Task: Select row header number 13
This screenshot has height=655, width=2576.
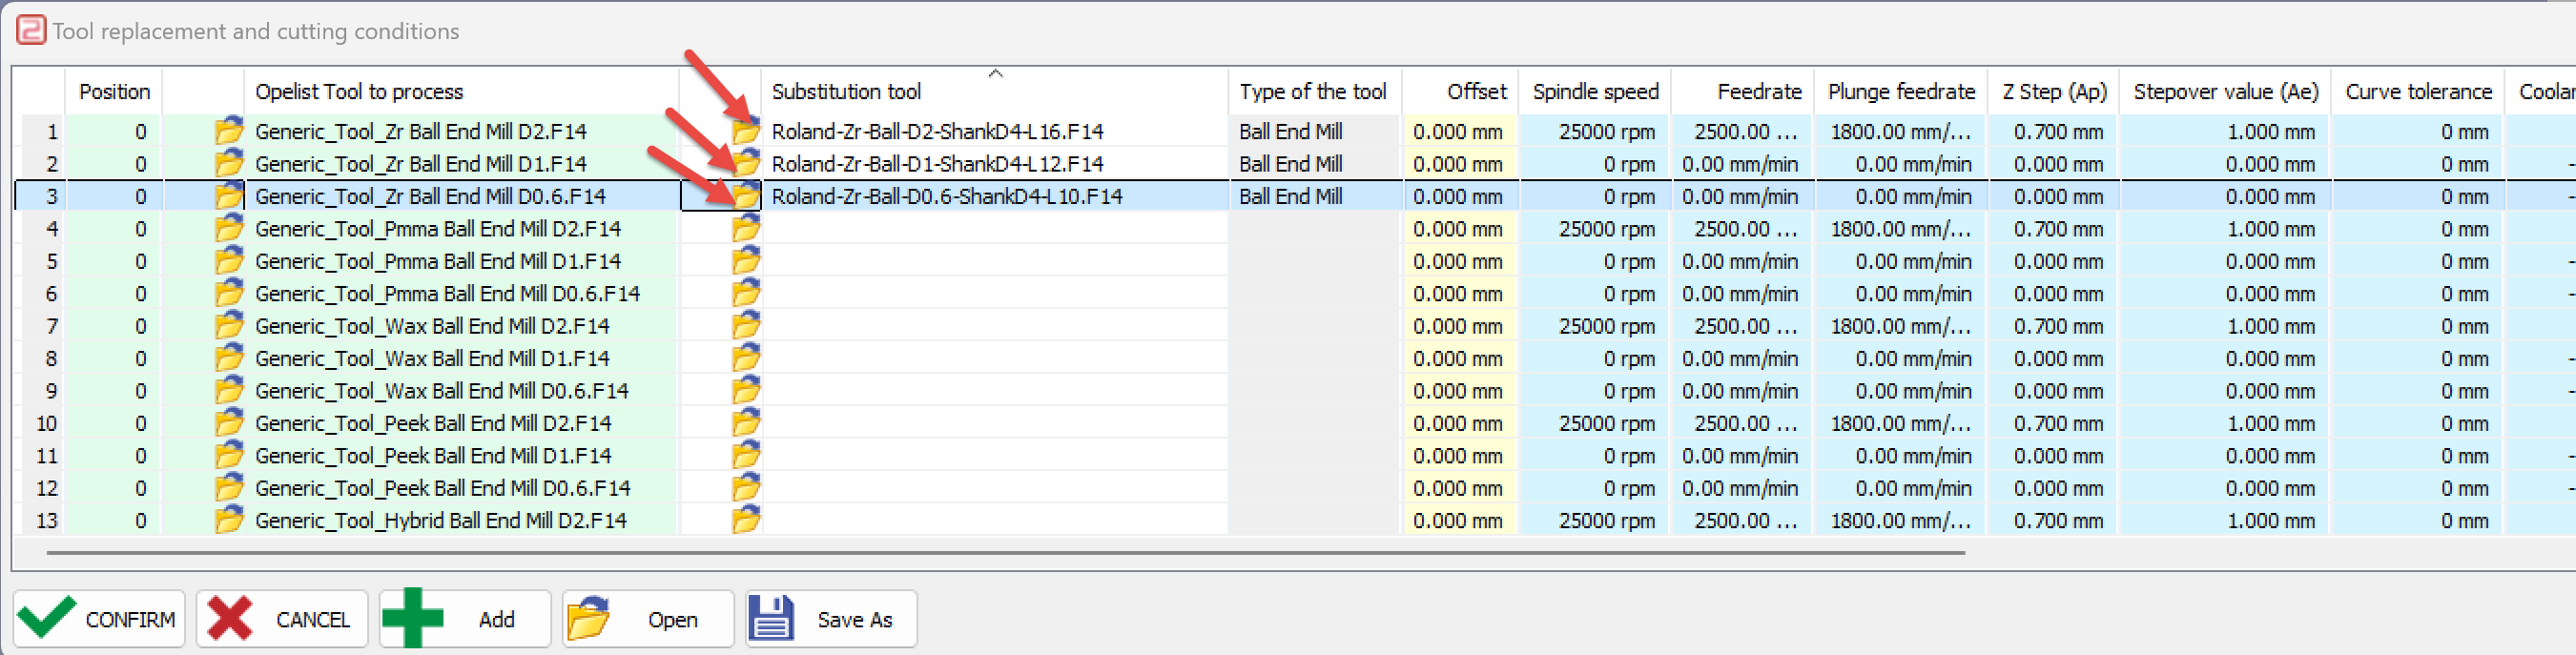Action: [41, 520]
